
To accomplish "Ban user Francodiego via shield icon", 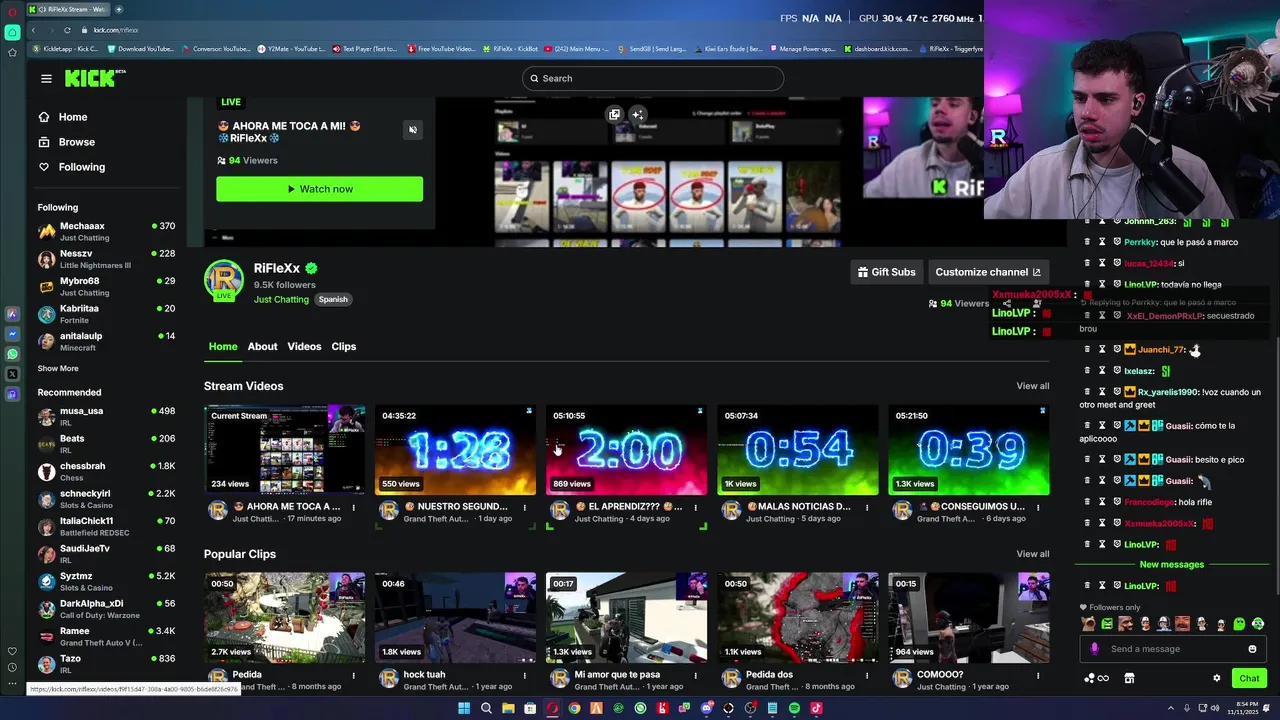I will pyautogui.click(x=1116, y=502).
